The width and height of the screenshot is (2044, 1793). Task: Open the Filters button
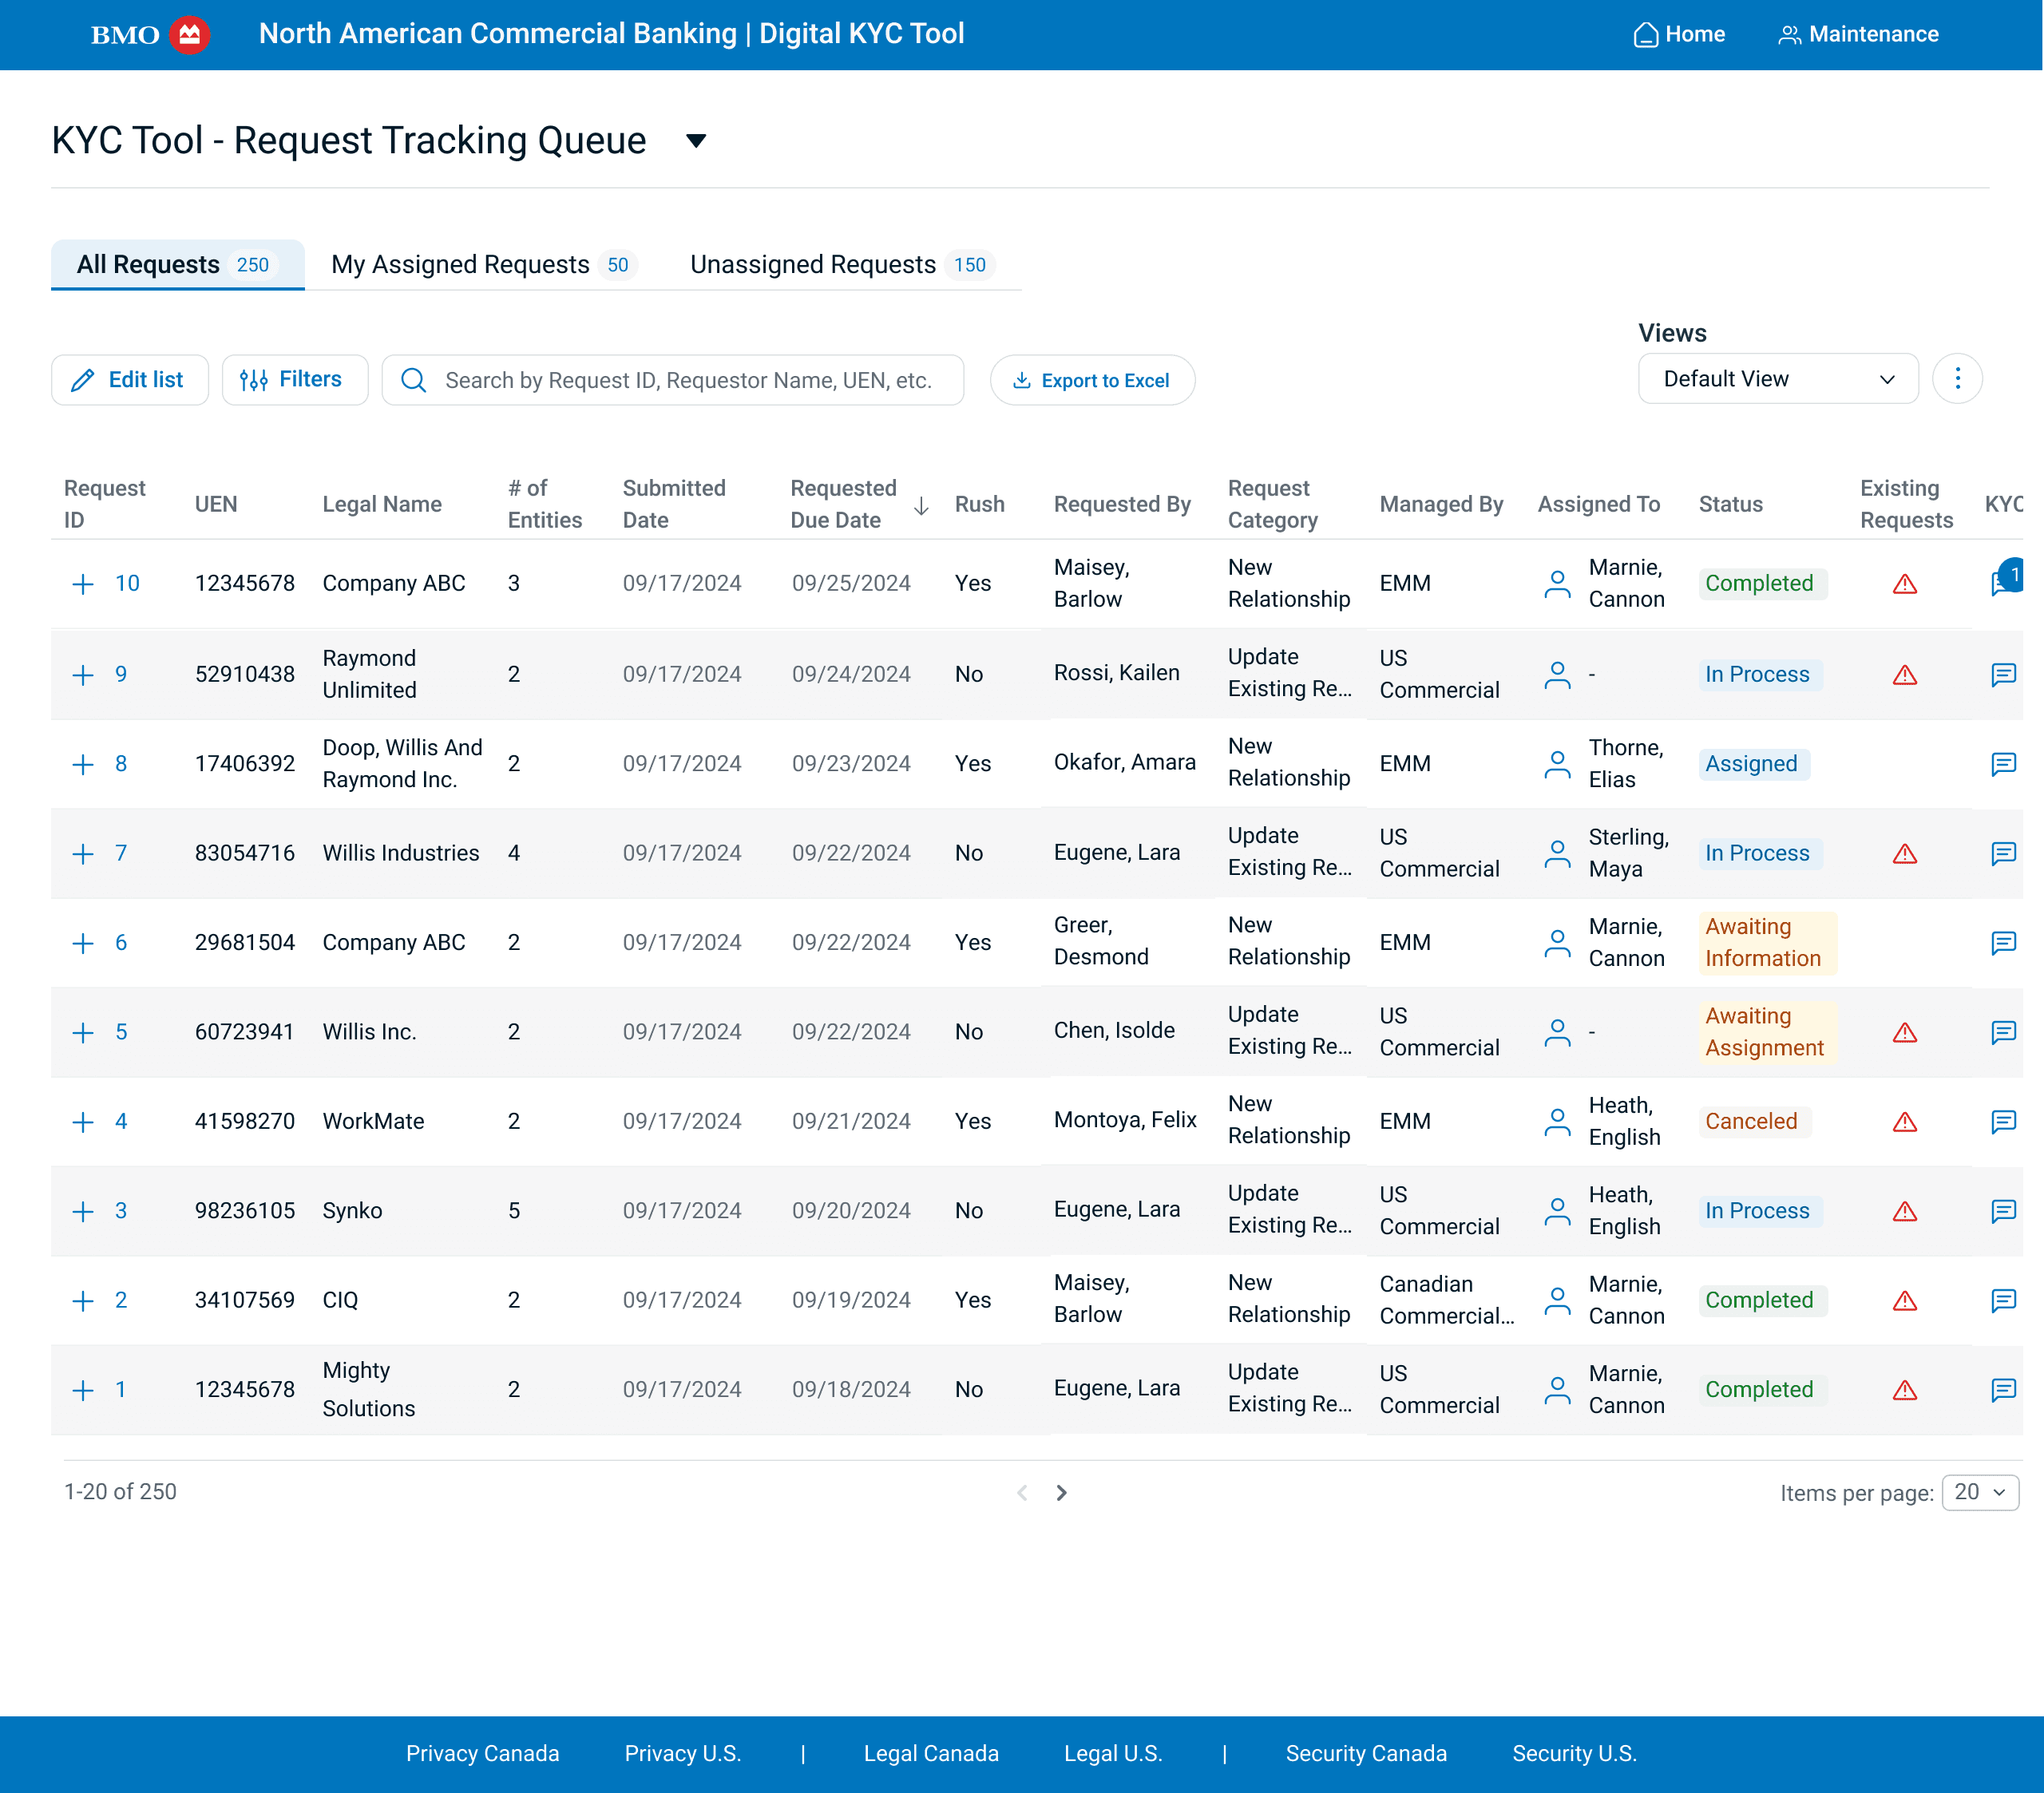pyautogui.click(x=294, y=380)
